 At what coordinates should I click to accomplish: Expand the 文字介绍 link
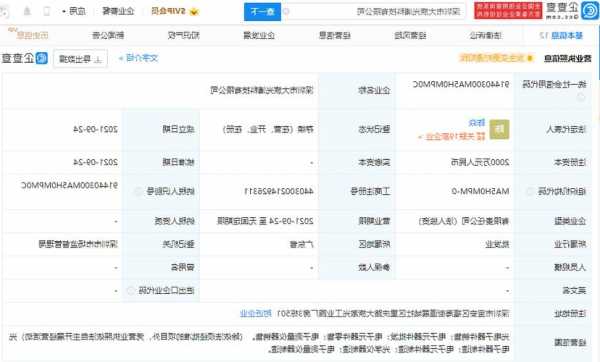point(139,58)
